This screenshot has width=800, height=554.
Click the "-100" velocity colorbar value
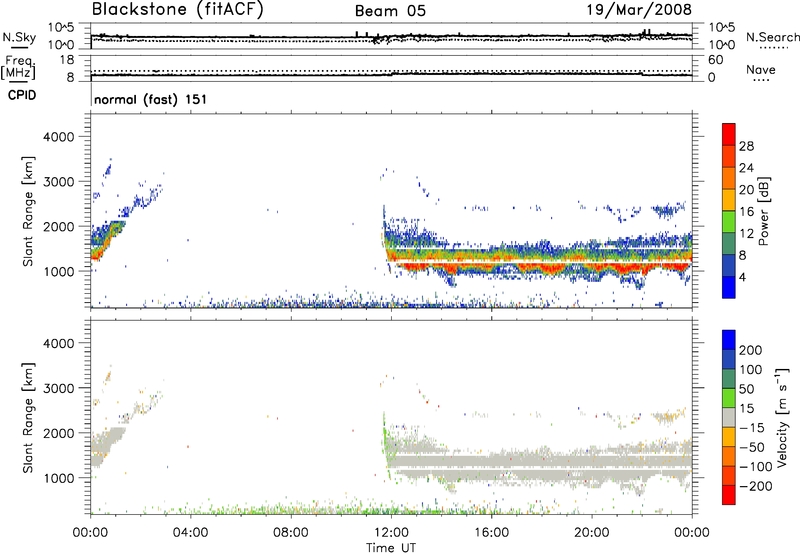pos(755,467)
